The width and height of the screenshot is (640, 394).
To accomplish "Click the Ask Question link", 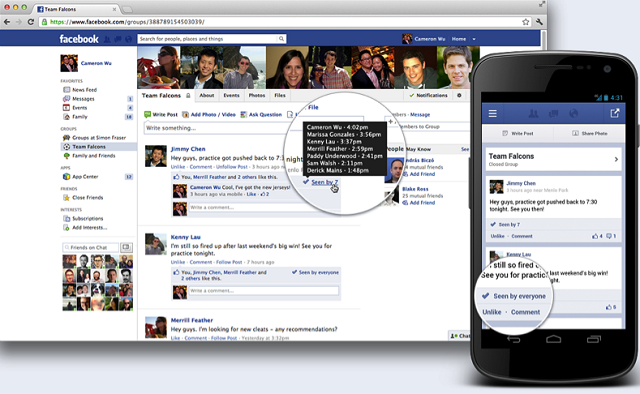I will (x=261, y=115).
